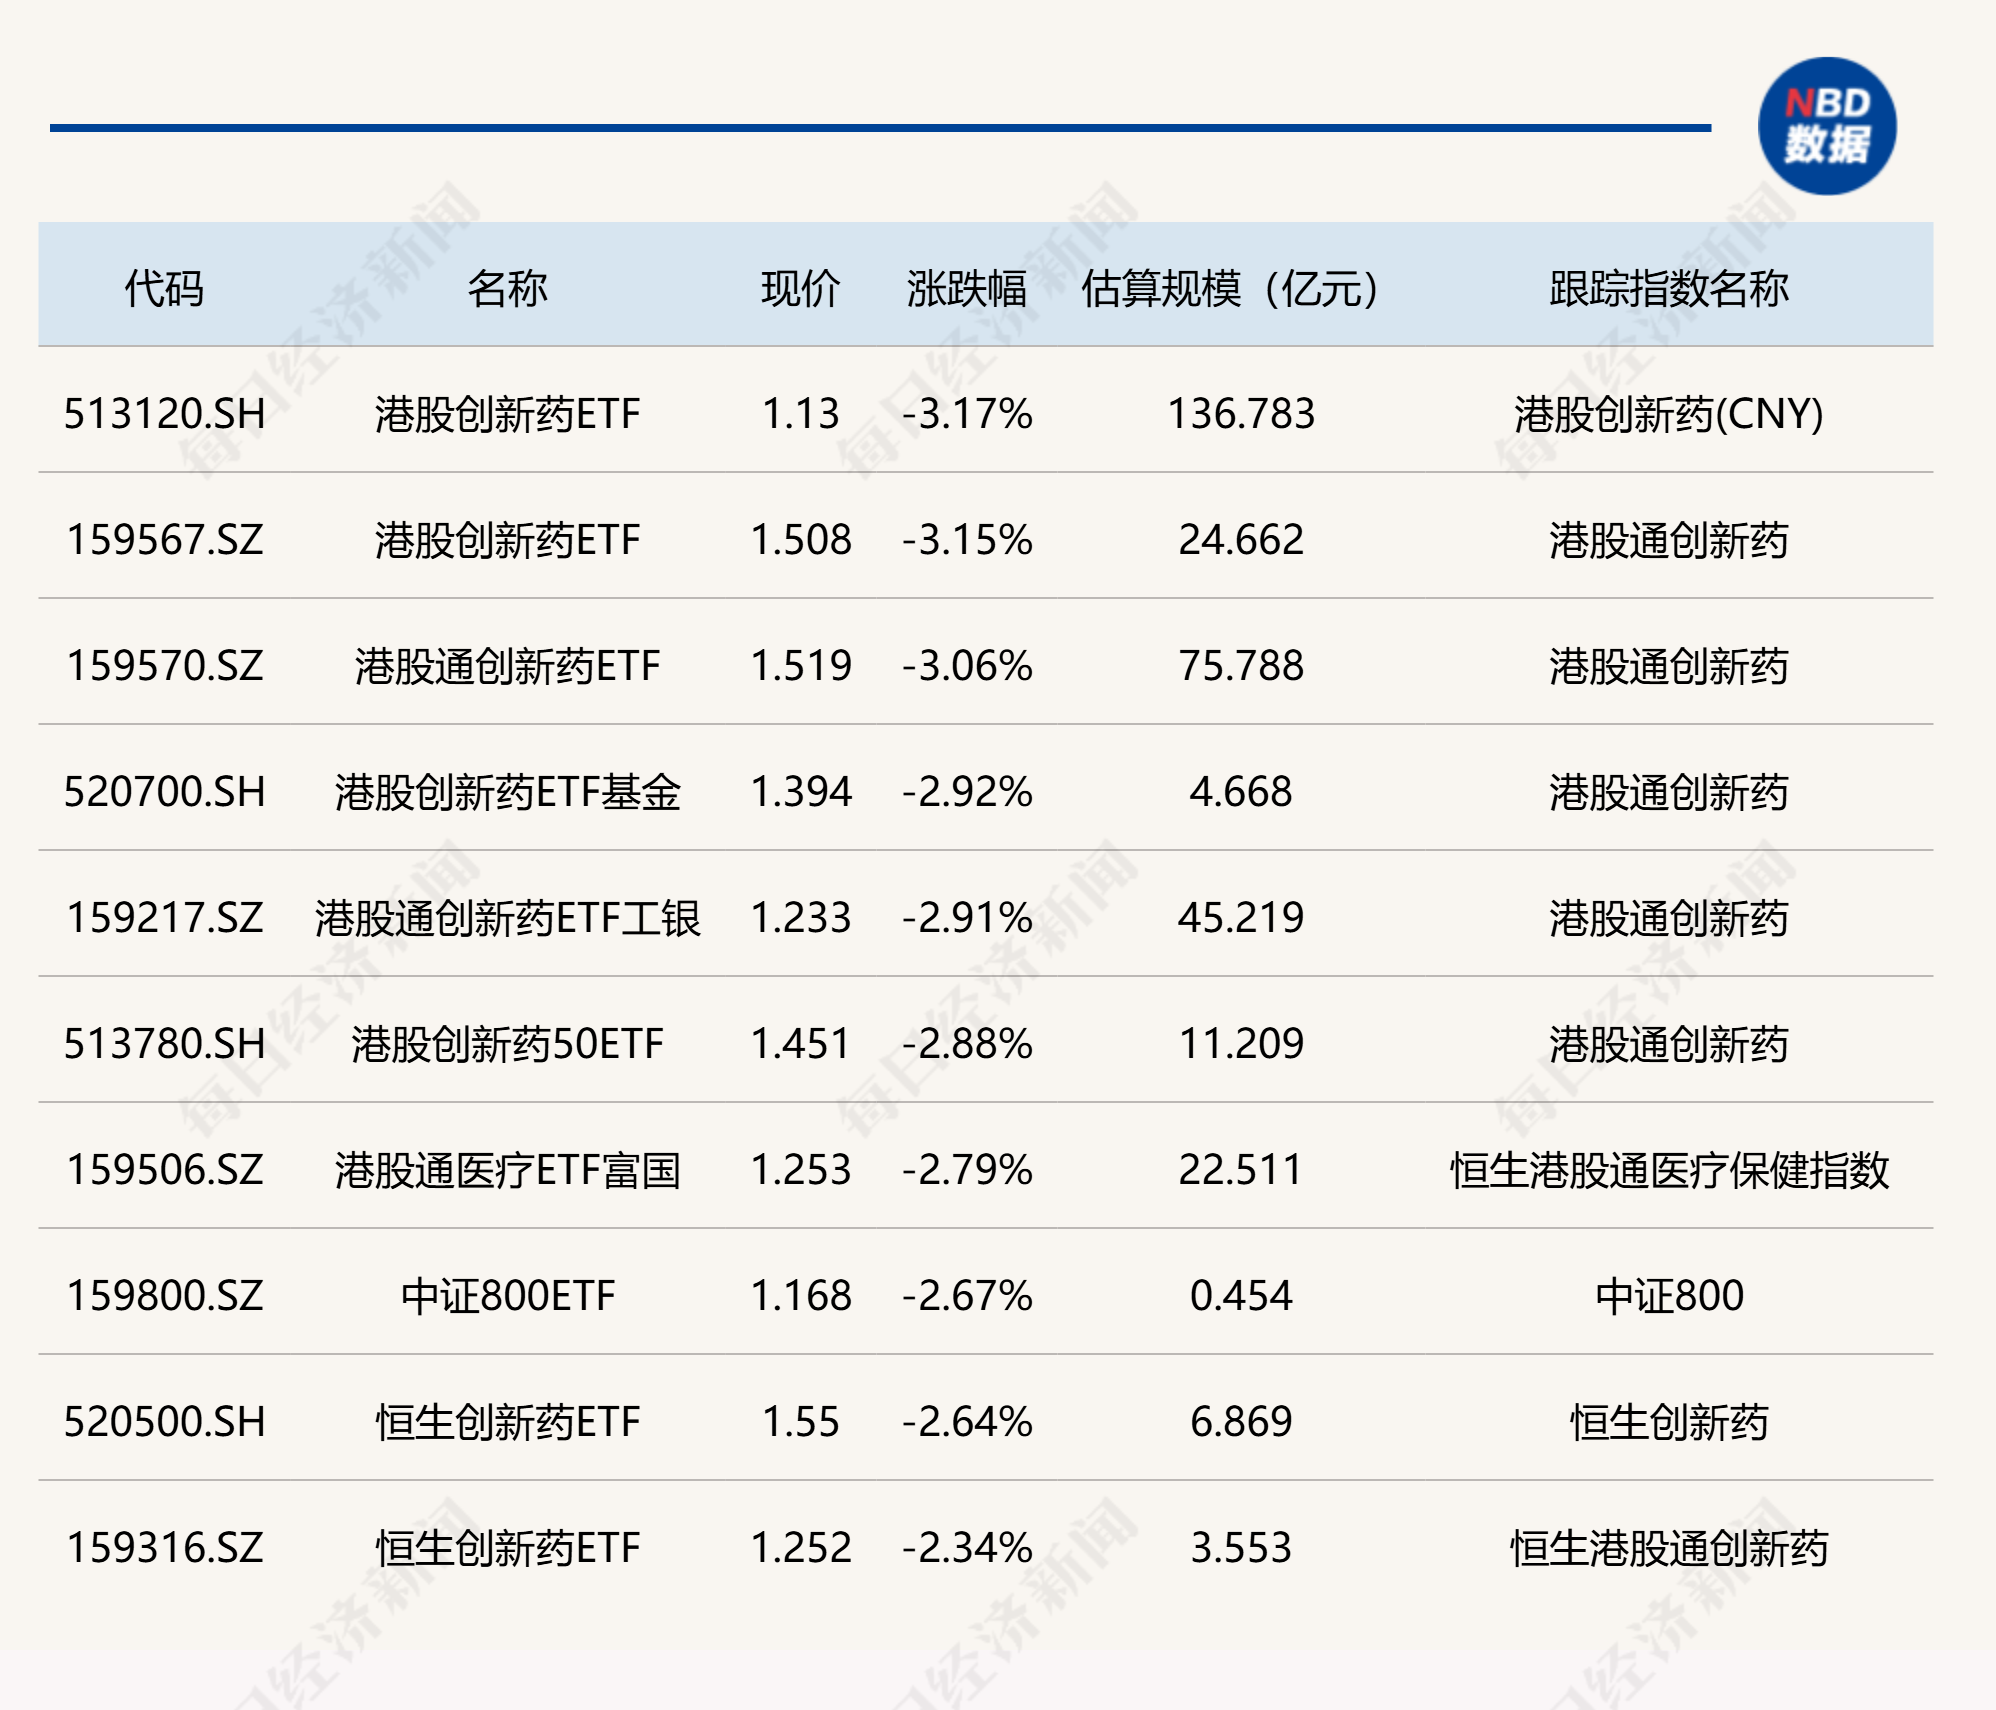Select code 520700.SH

pyautogui.click(x=165, y=791)
